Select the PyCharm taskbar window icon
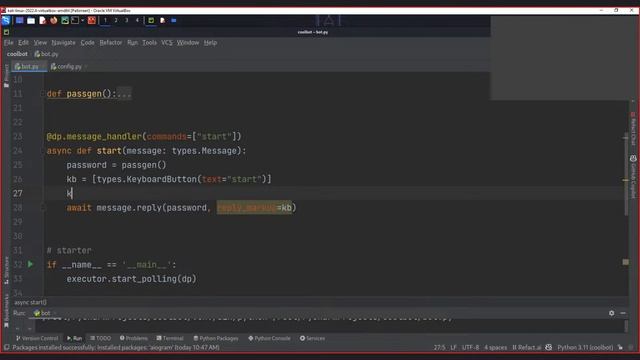The height and width of the screenshot is (360, 640). 151,20
